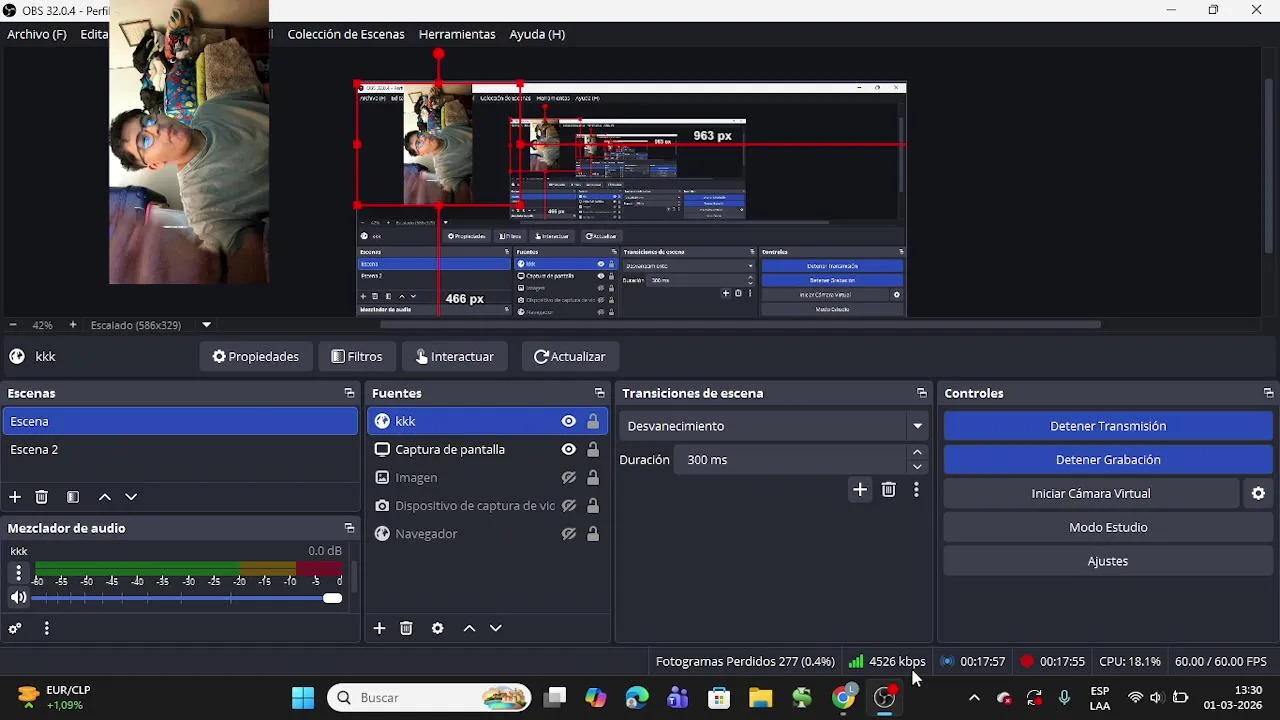This screenshot has width=1280, height=720.
Task: Zoom out preview with minus icon
Action: coord(13,325)
